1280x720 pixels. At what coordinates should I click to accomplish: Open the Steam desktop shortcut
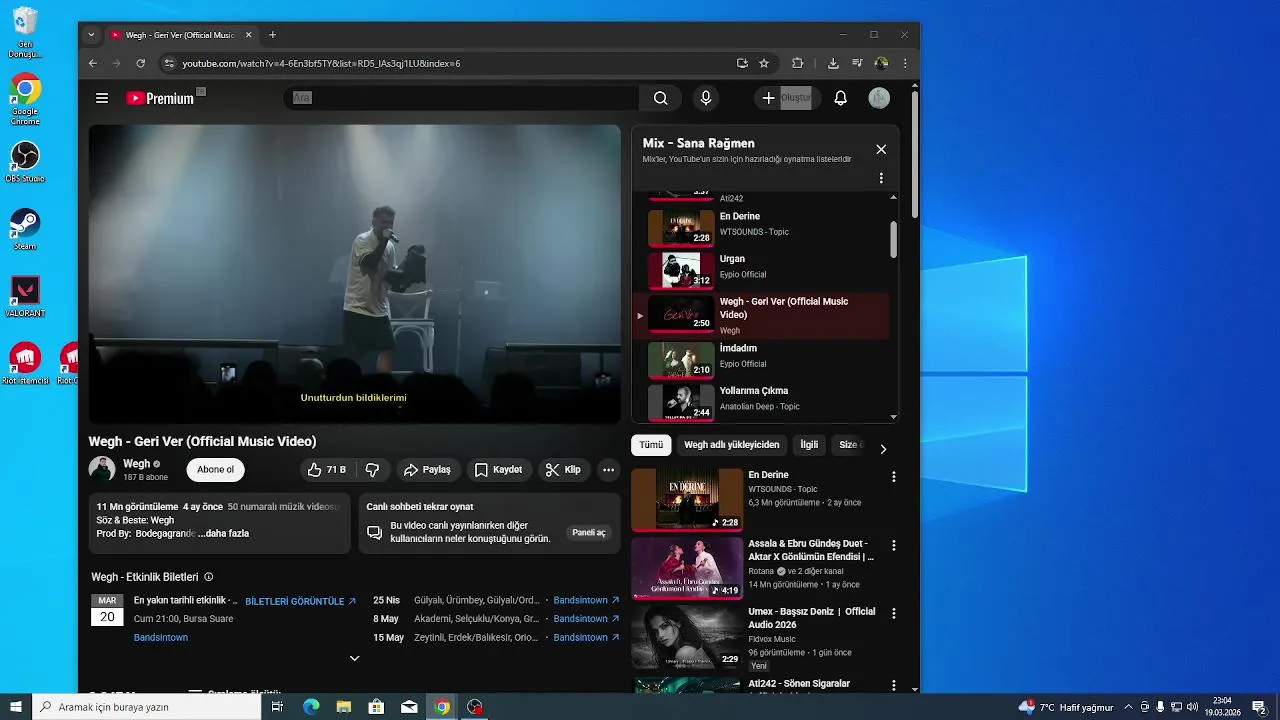point(25,229)
